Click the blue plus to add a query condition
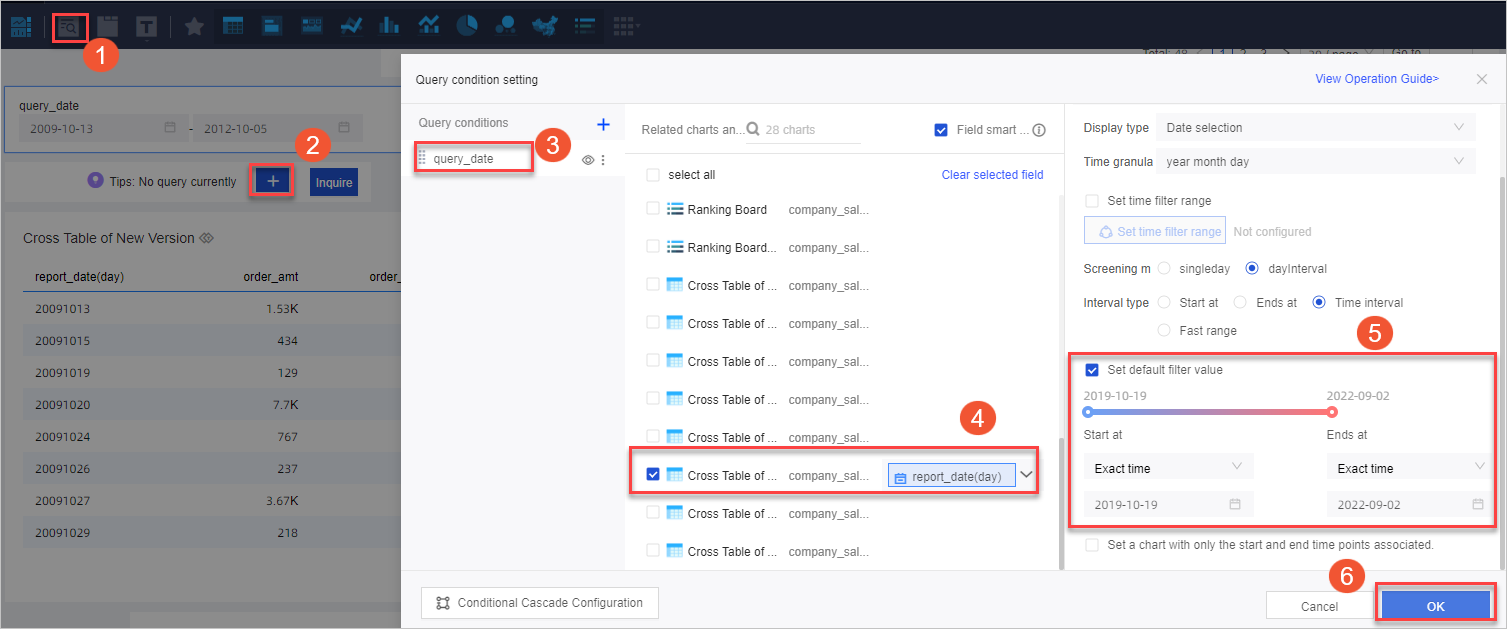The image size is (1507, 629). [603, 124]
